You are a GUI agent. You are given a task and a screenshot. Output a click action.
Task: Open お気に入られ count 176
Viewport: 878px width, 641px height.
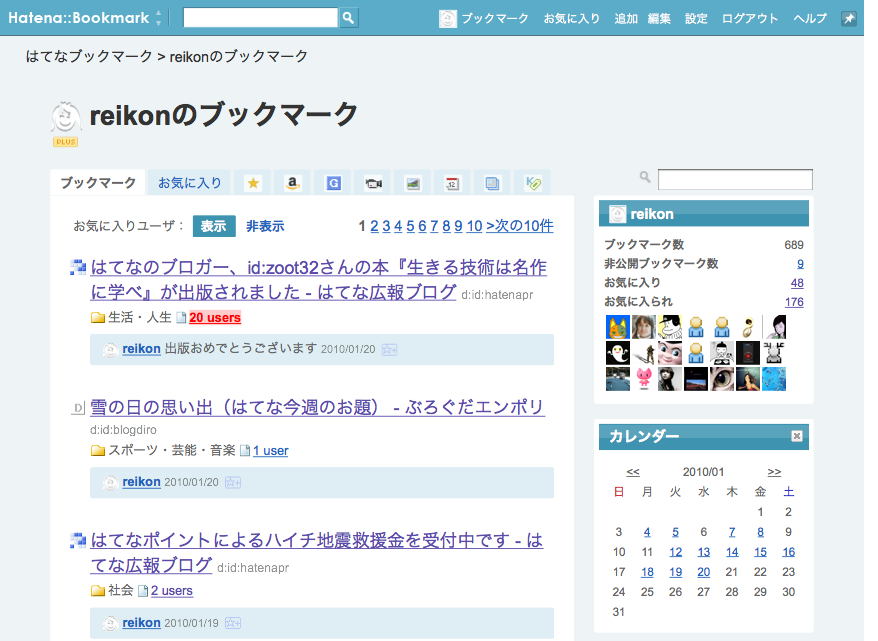tap(794, 302)
